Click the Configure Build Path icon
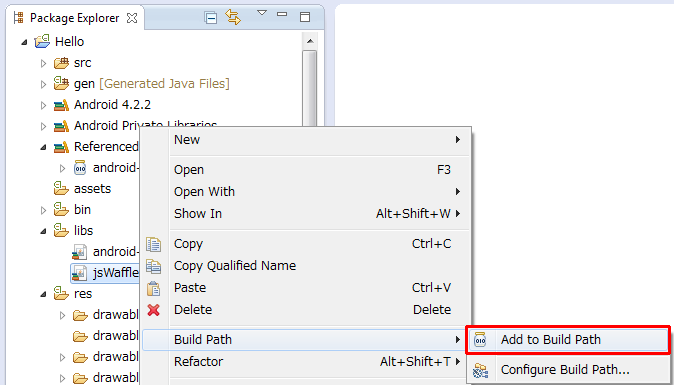Image resolution: width=674 pixels, height=385 pixels. pos(480,370)
